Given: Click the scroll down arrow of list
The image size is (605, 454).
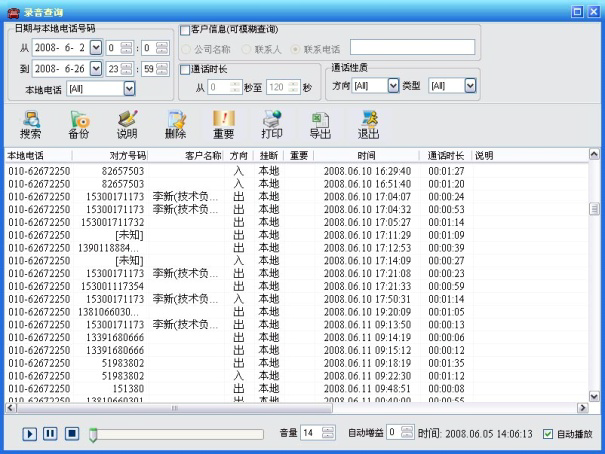Looking at the screenshot, I should tap(594, 396).
